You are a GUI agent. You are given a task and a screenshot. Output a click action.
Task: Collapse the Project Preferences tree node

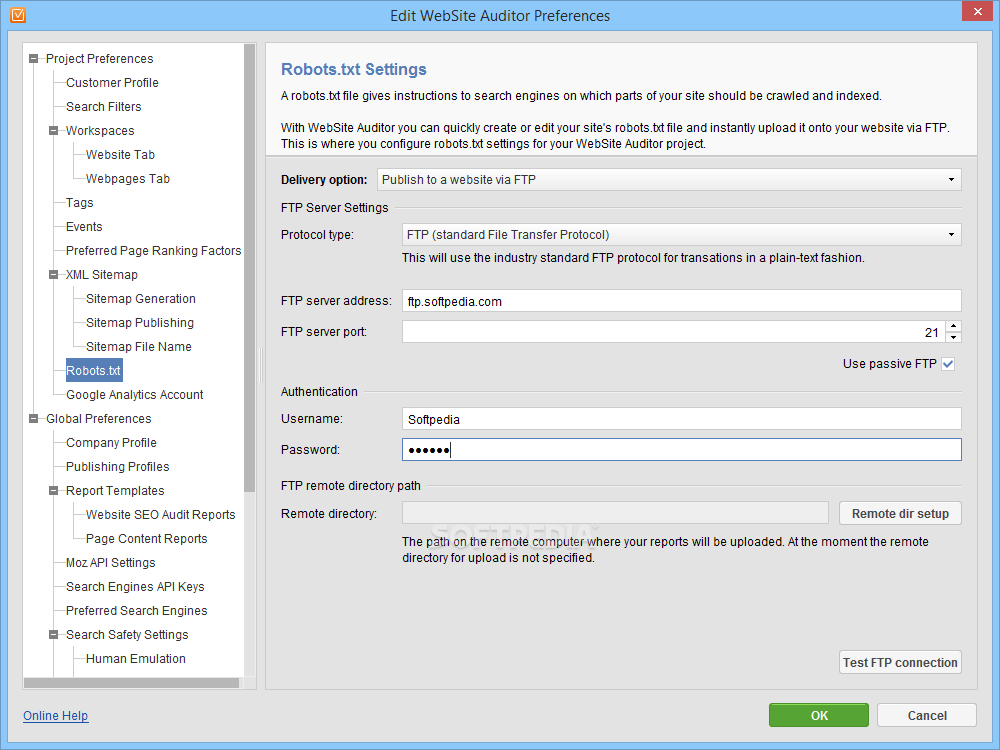point(34,59)
